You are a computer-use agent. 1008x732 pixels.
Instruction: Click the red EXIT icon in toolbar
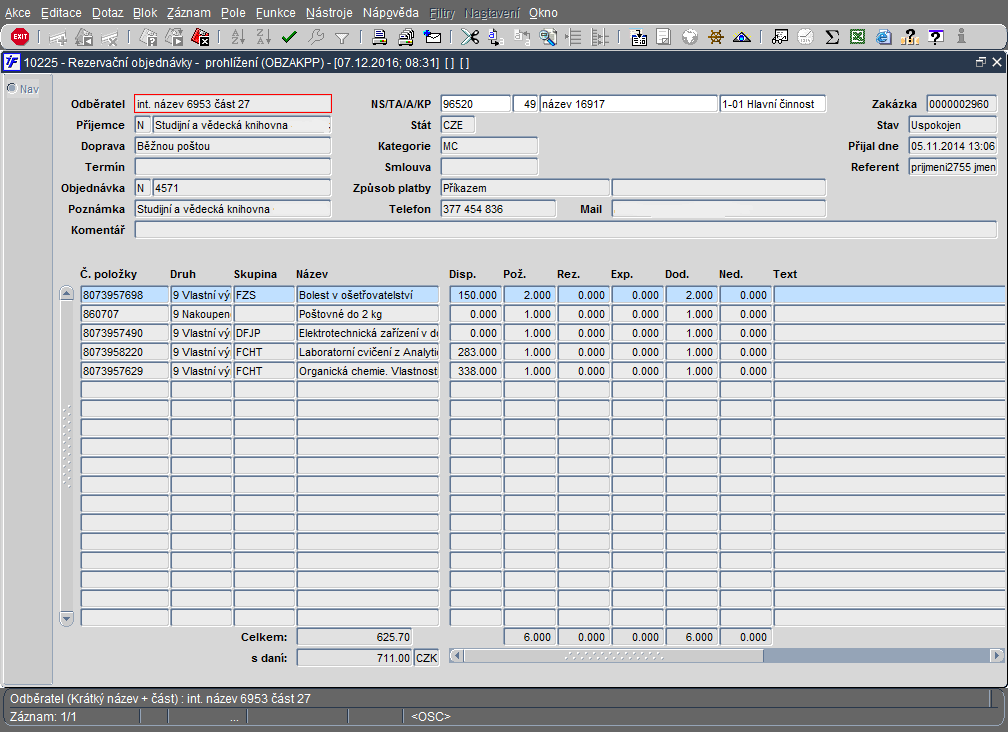pyautogui.click(x=20, y=37)
